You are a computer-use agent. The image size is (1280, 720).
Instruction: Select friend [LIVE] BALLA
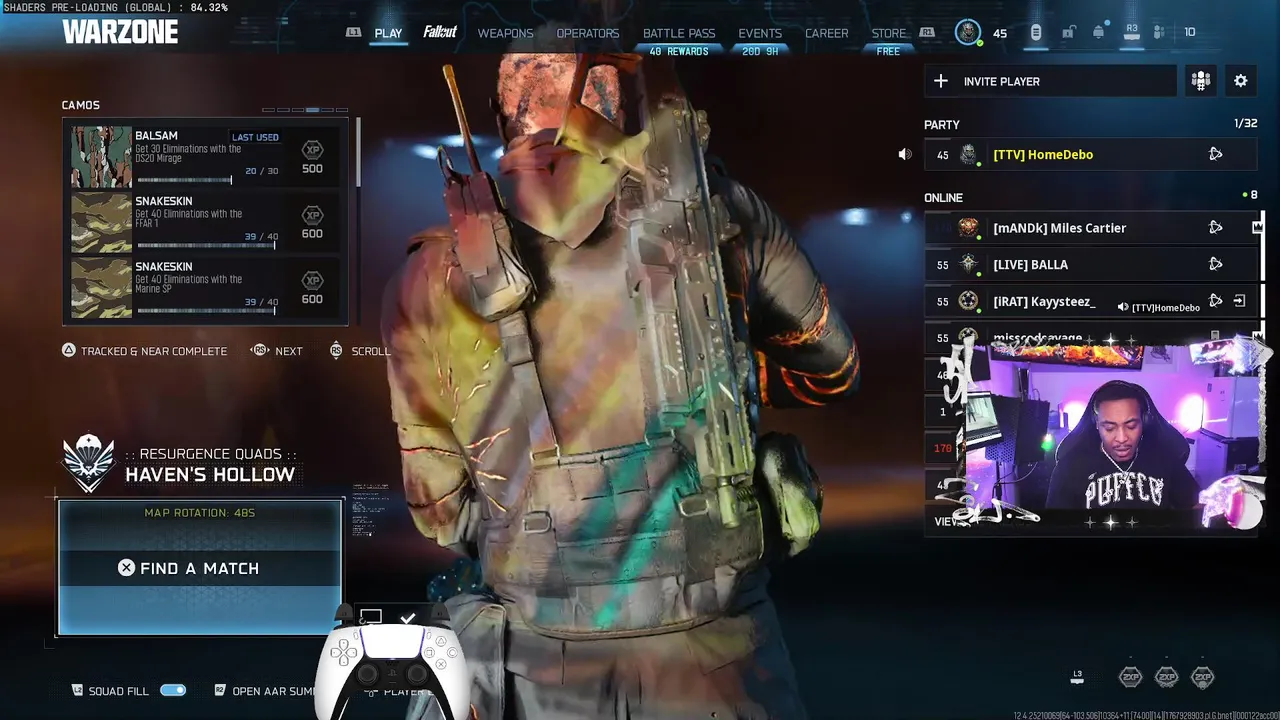[x=1091, y=264]
